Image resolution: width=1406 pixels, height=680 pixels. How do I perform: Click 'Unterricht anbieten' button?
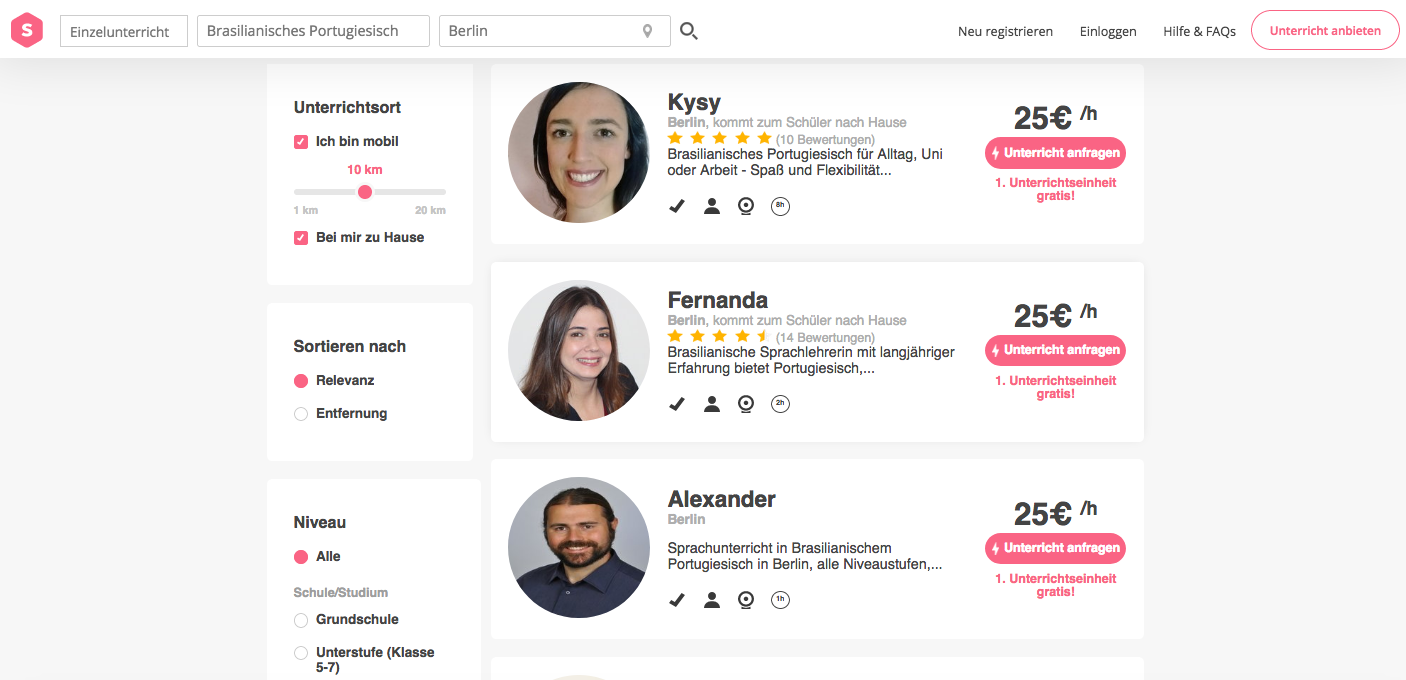(1325, 30)
